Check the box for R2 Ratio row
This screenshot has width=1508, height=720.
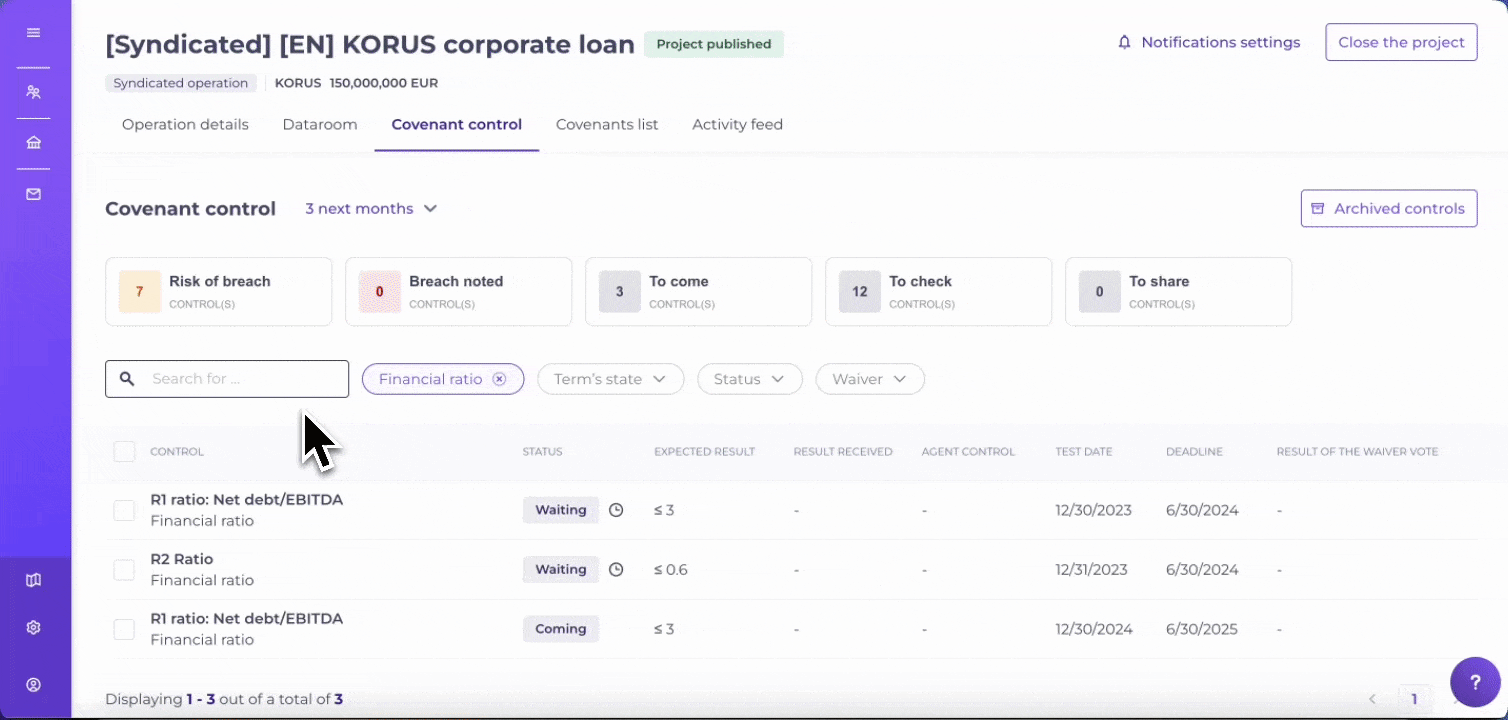coord(124,570)
